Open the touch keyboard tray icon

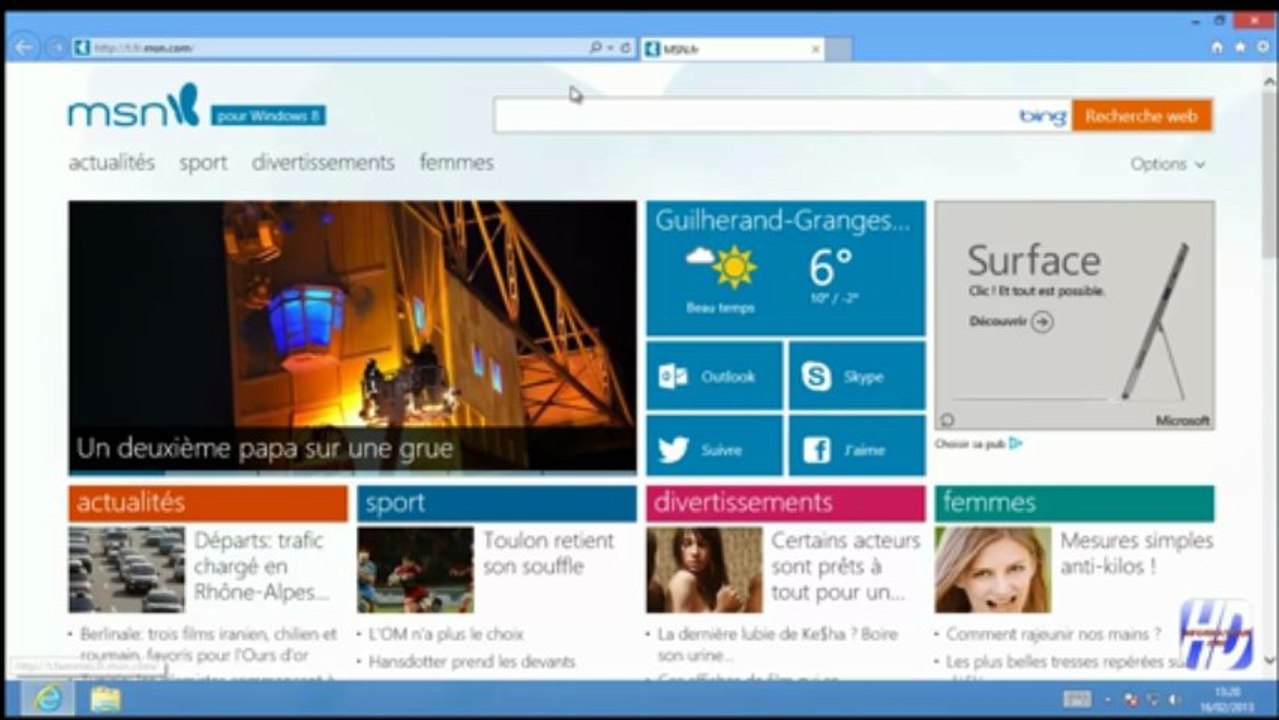(1077, 699)
